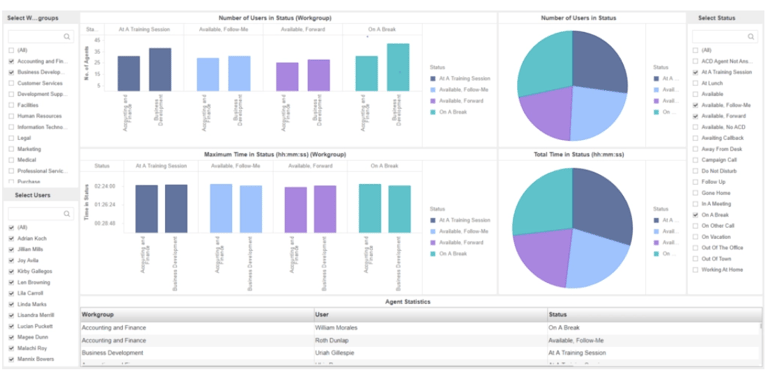Toggle the (All) checkbox in Select Status
770x372 pixels.
695,50
